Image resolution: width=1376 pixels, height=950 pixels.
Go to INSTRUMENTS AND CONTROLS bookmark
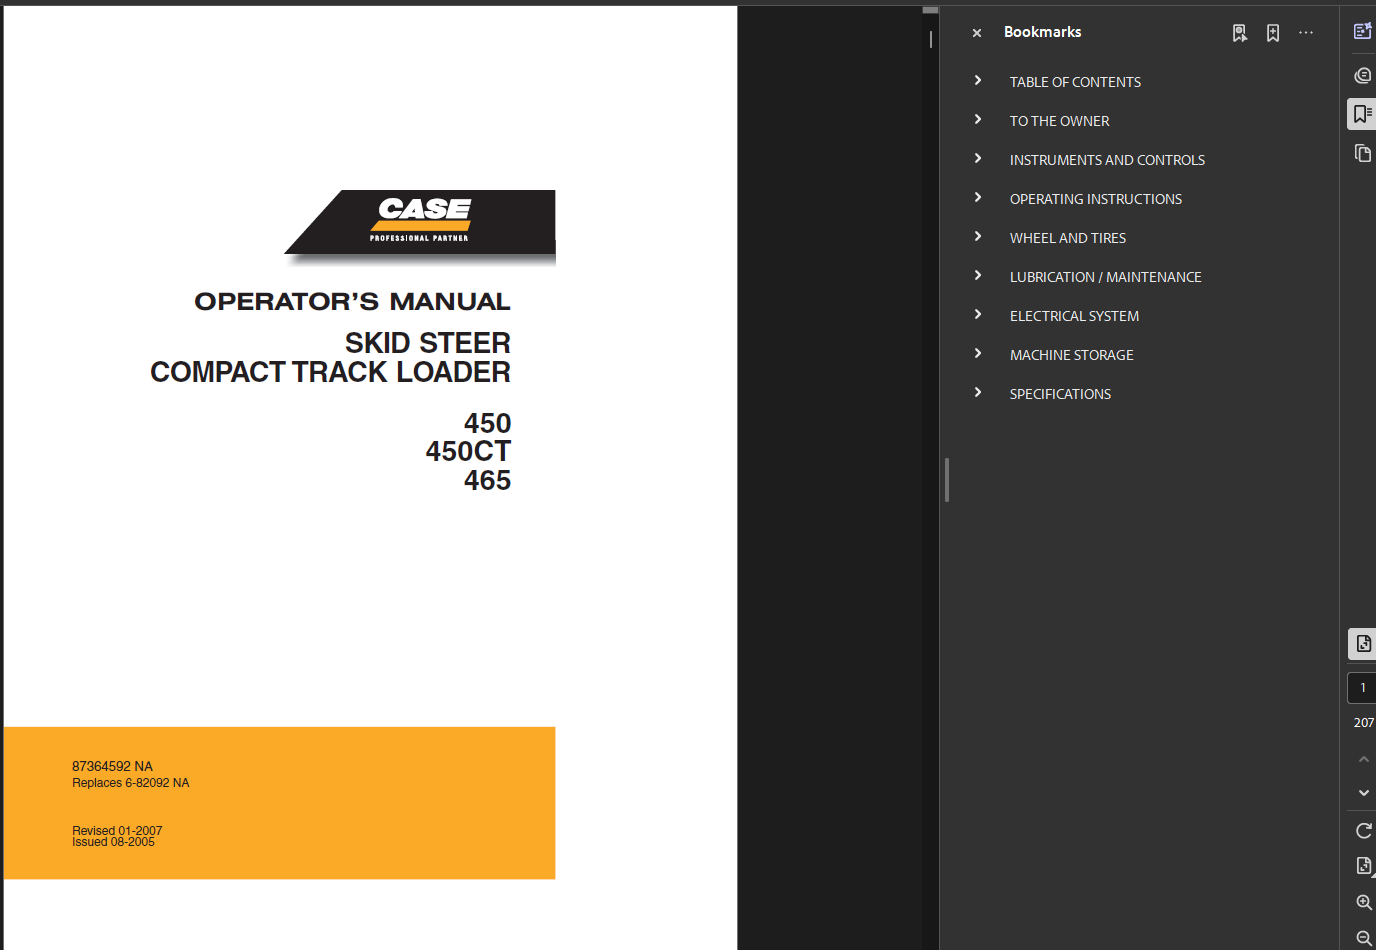coord(1107,160)
